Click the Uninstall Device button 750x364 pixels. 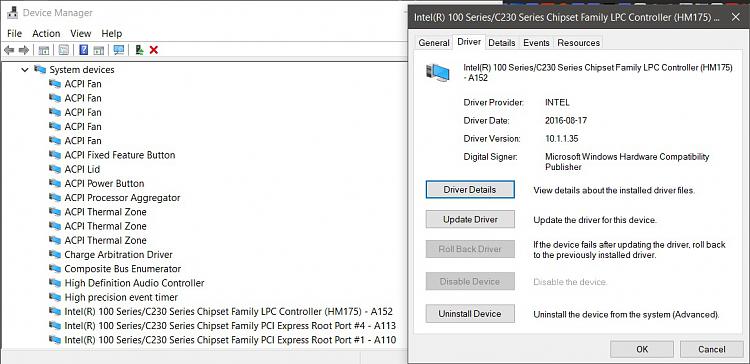(x=470, y=314)
